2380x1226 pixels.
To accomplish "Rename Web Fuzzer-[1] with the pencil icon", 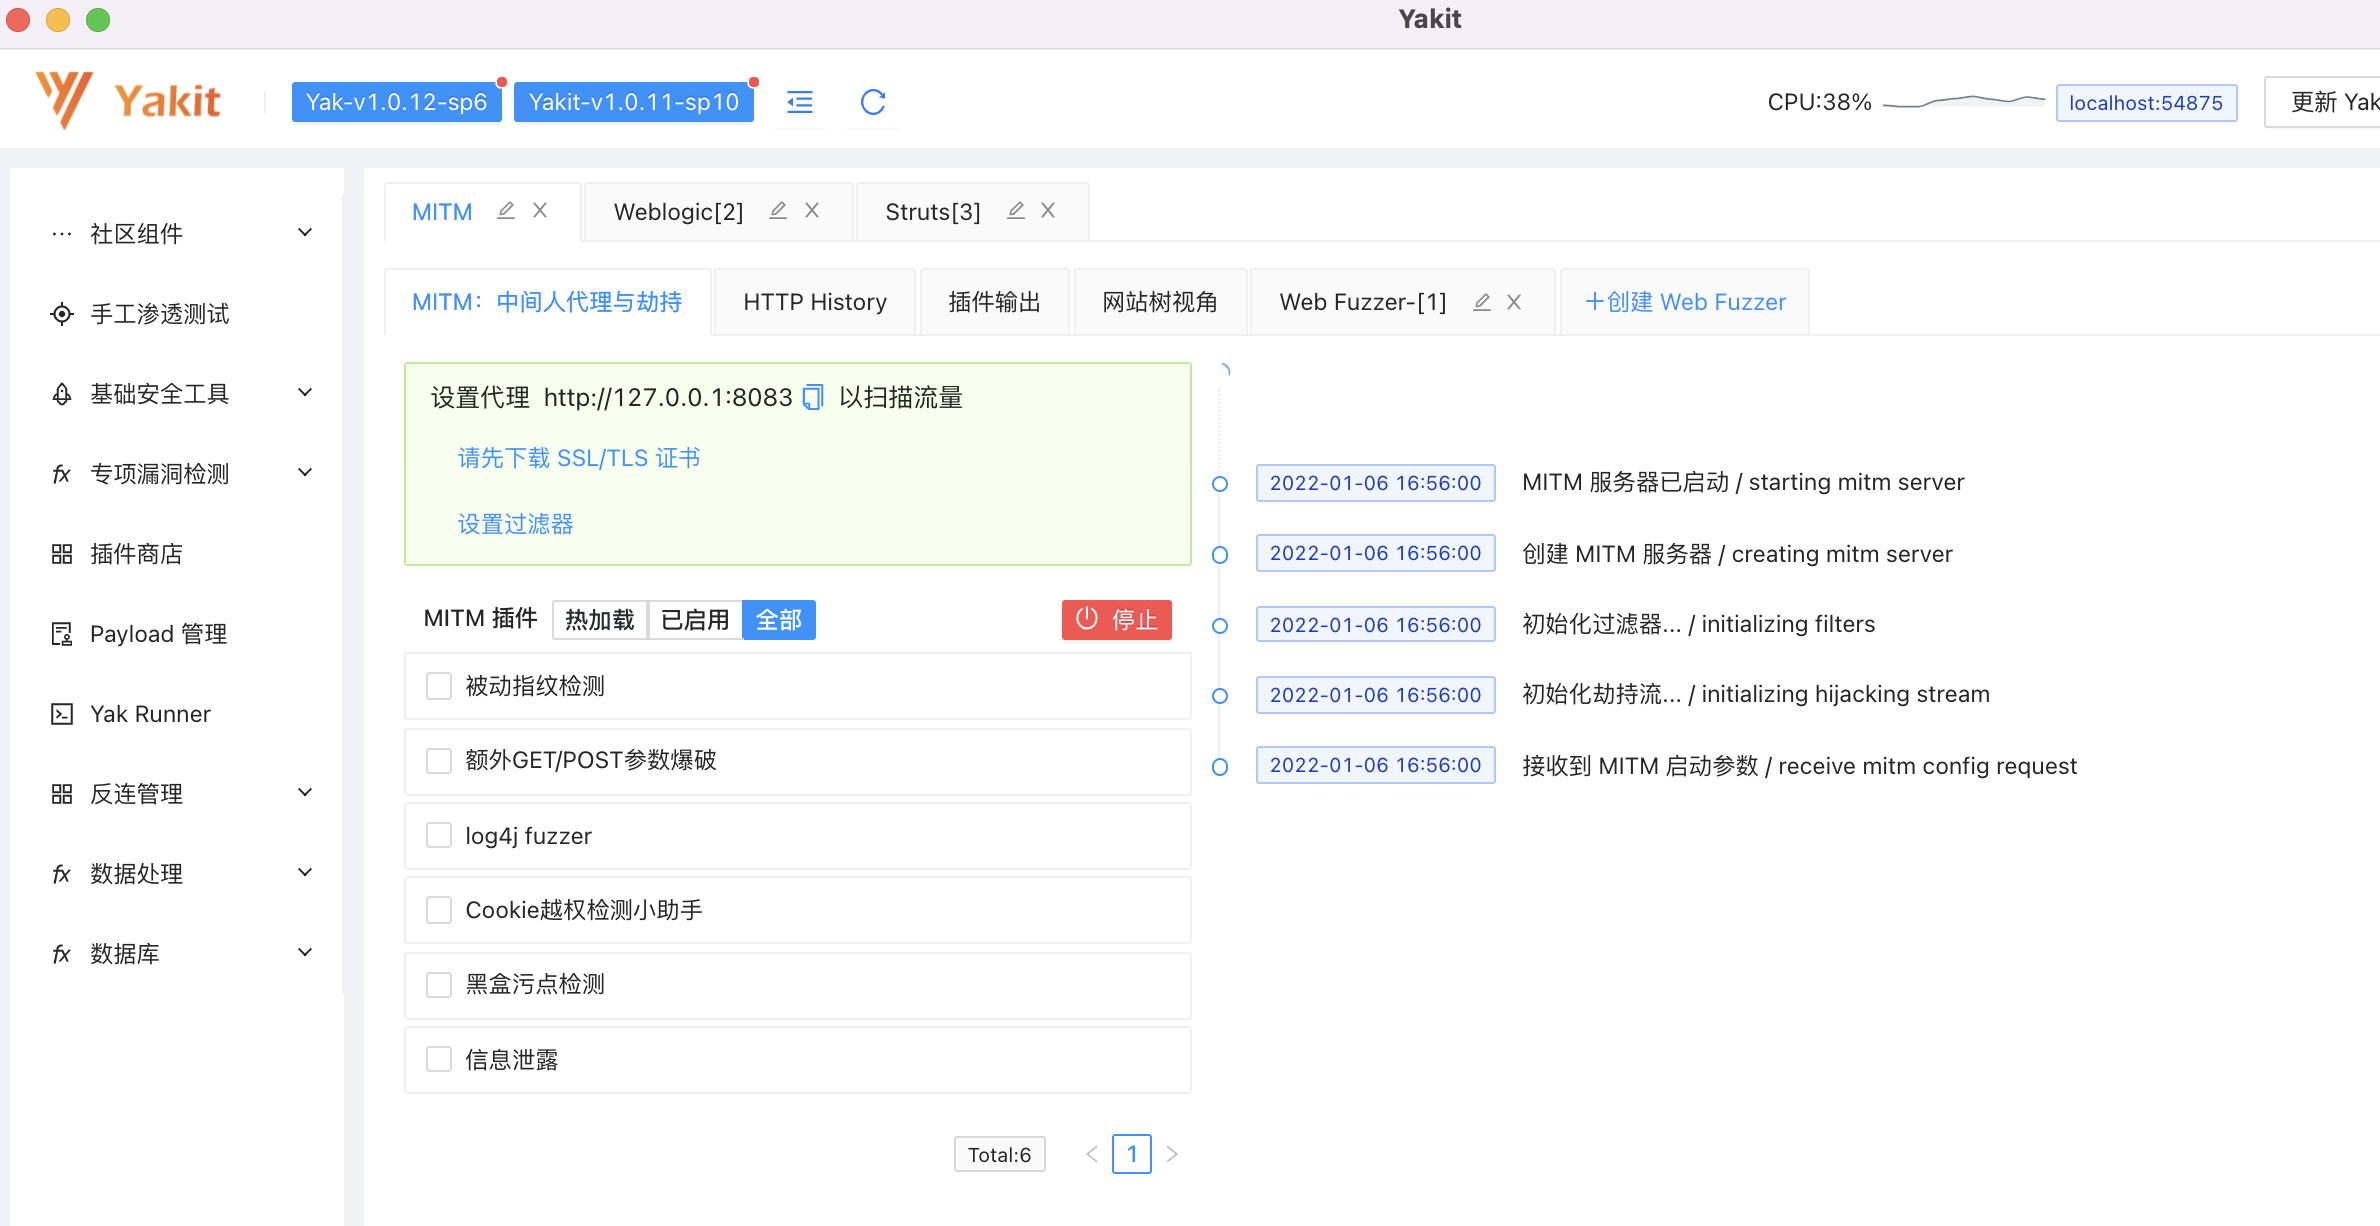I will click(x=1482, y=302).
